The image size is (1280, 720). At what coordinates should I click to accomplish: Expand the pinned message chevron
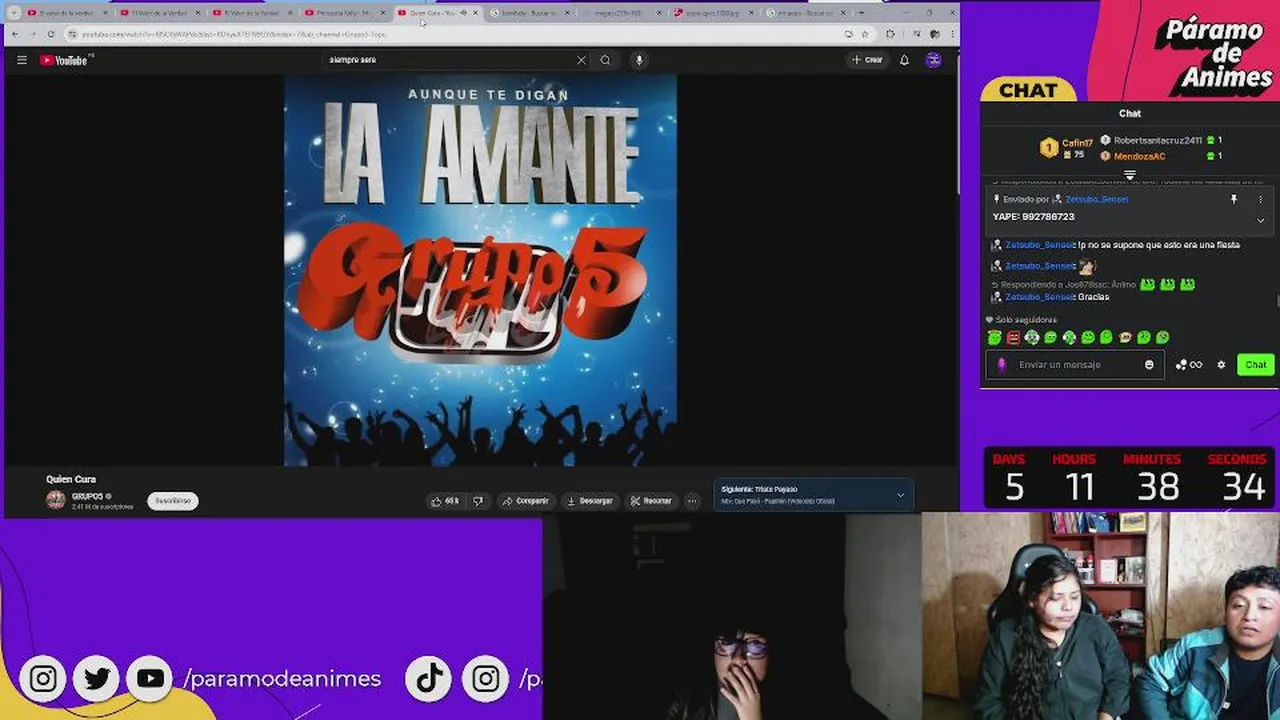[x=1260, y=220]
